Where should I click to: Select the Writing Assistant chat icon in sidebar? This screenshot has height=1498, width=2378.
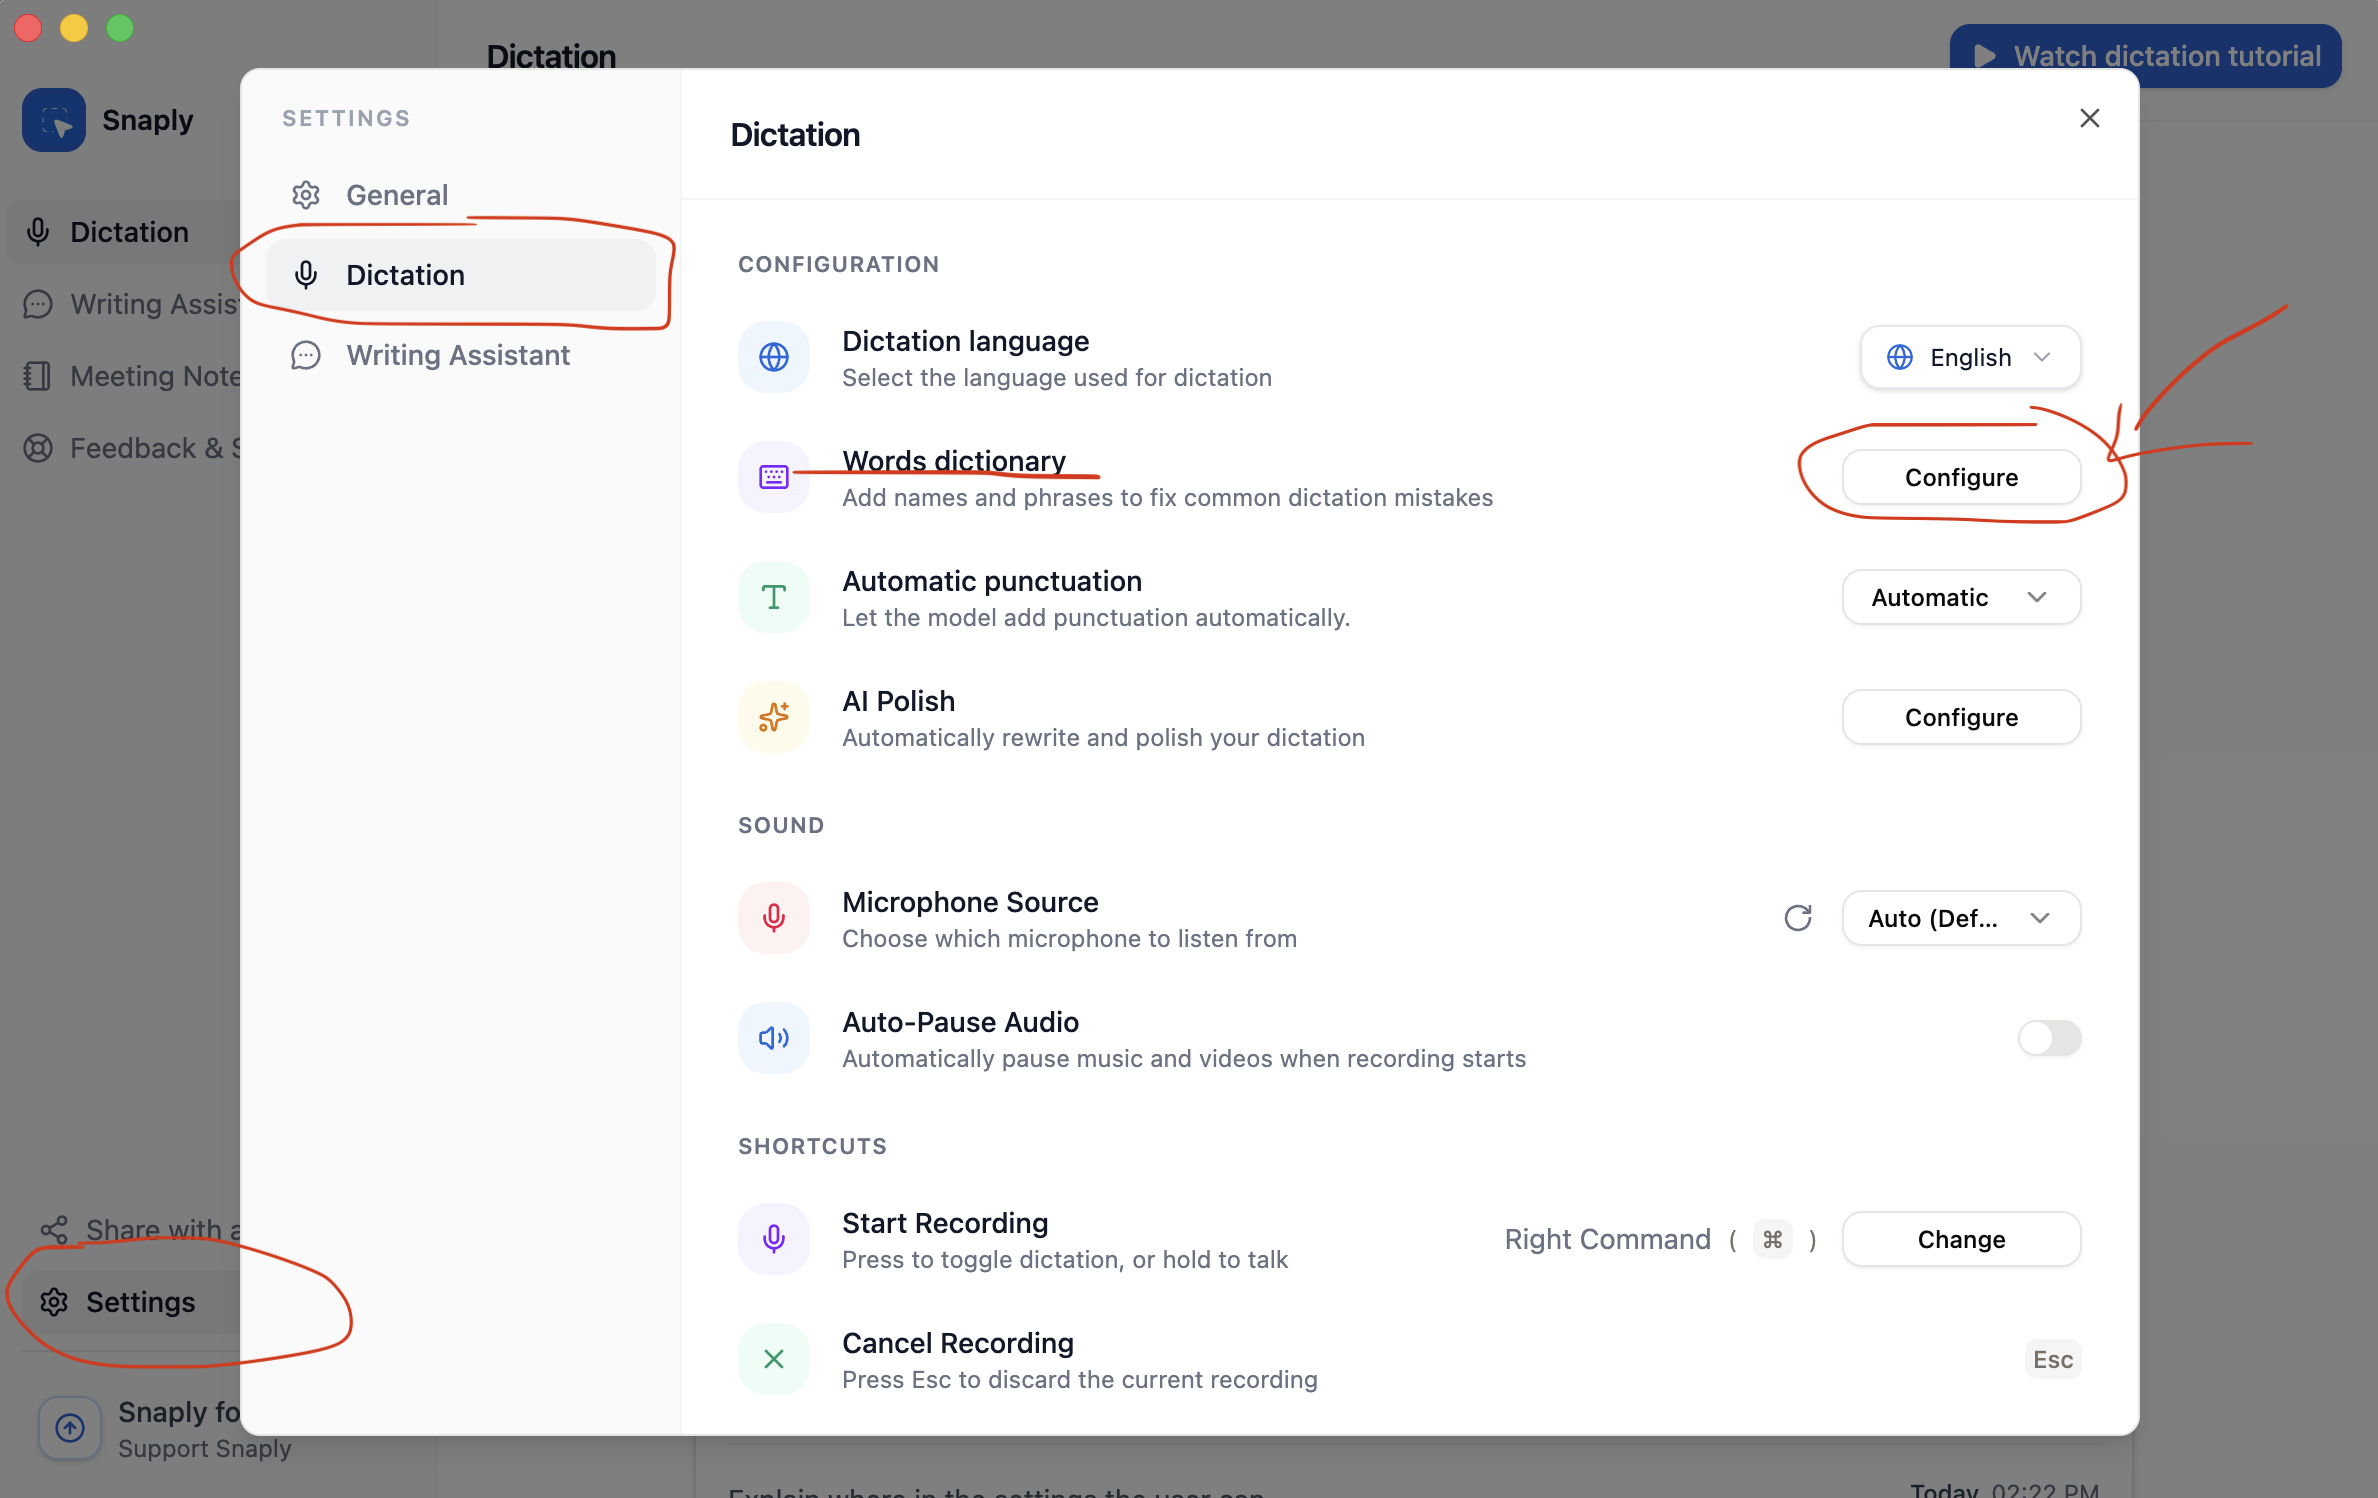click(38, 303)
